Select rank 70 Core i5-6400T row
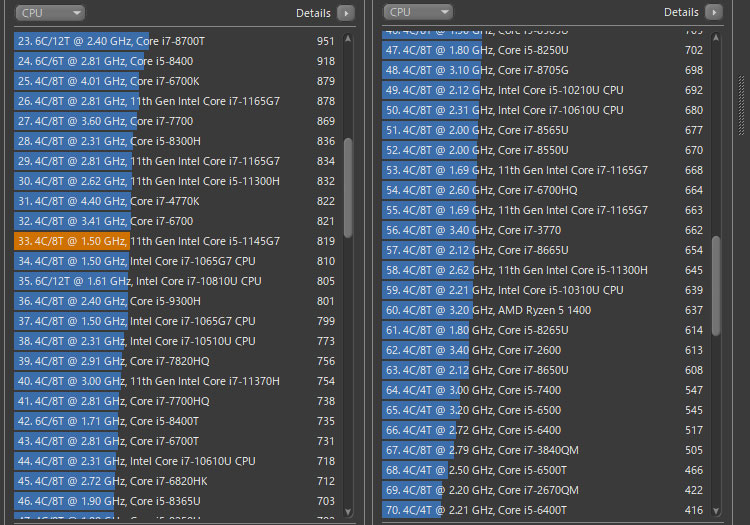 pyautogui.click(x=543, y=510)
